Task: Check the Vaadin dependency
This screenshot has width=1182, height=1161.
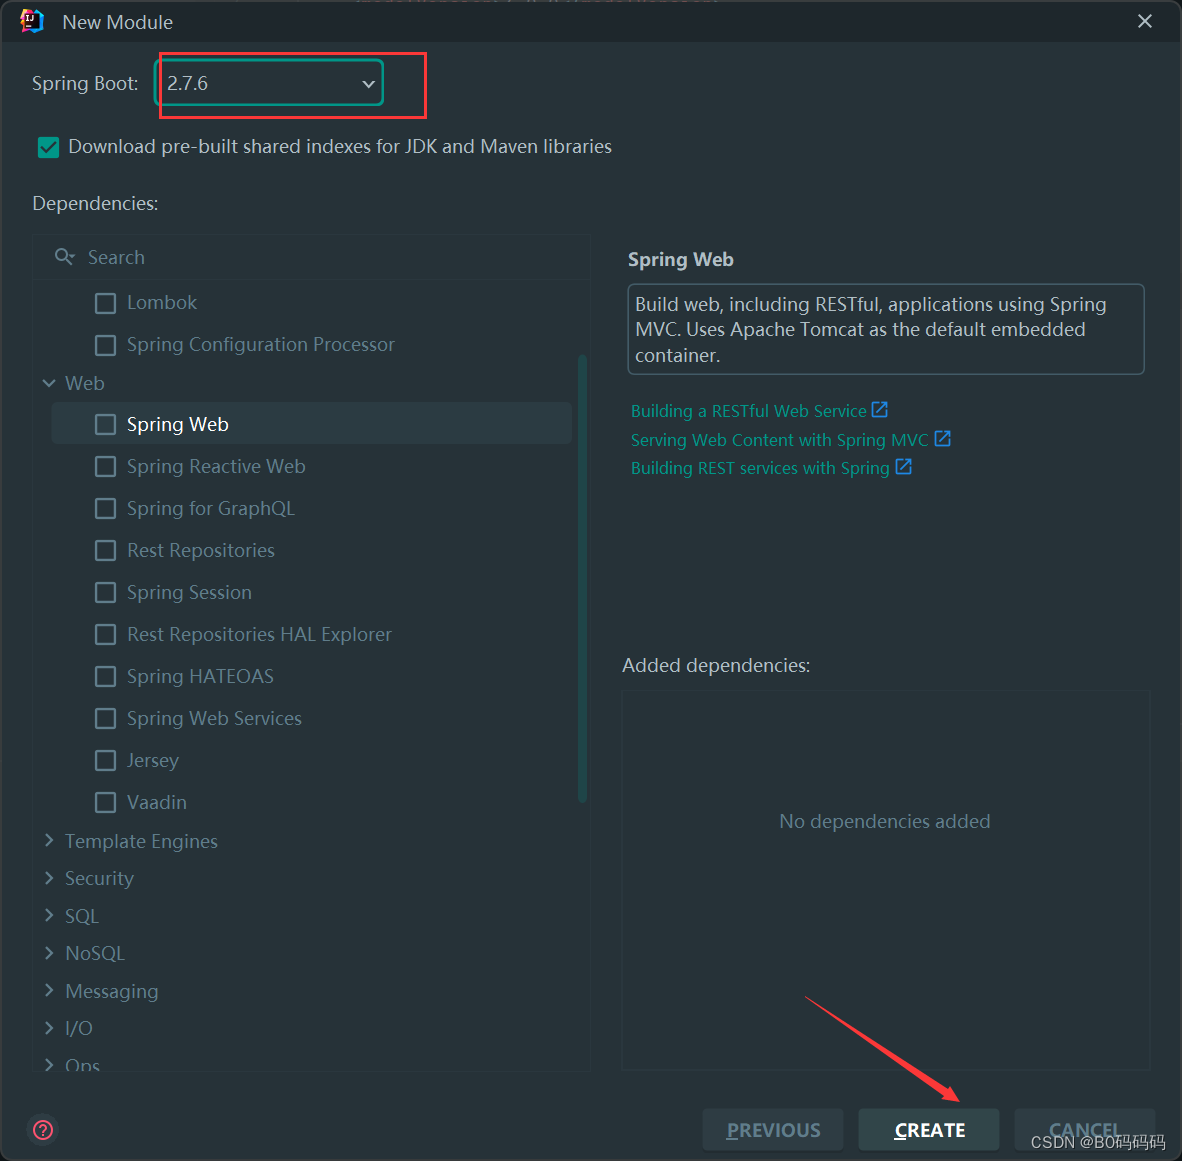Action: (106, 802)
